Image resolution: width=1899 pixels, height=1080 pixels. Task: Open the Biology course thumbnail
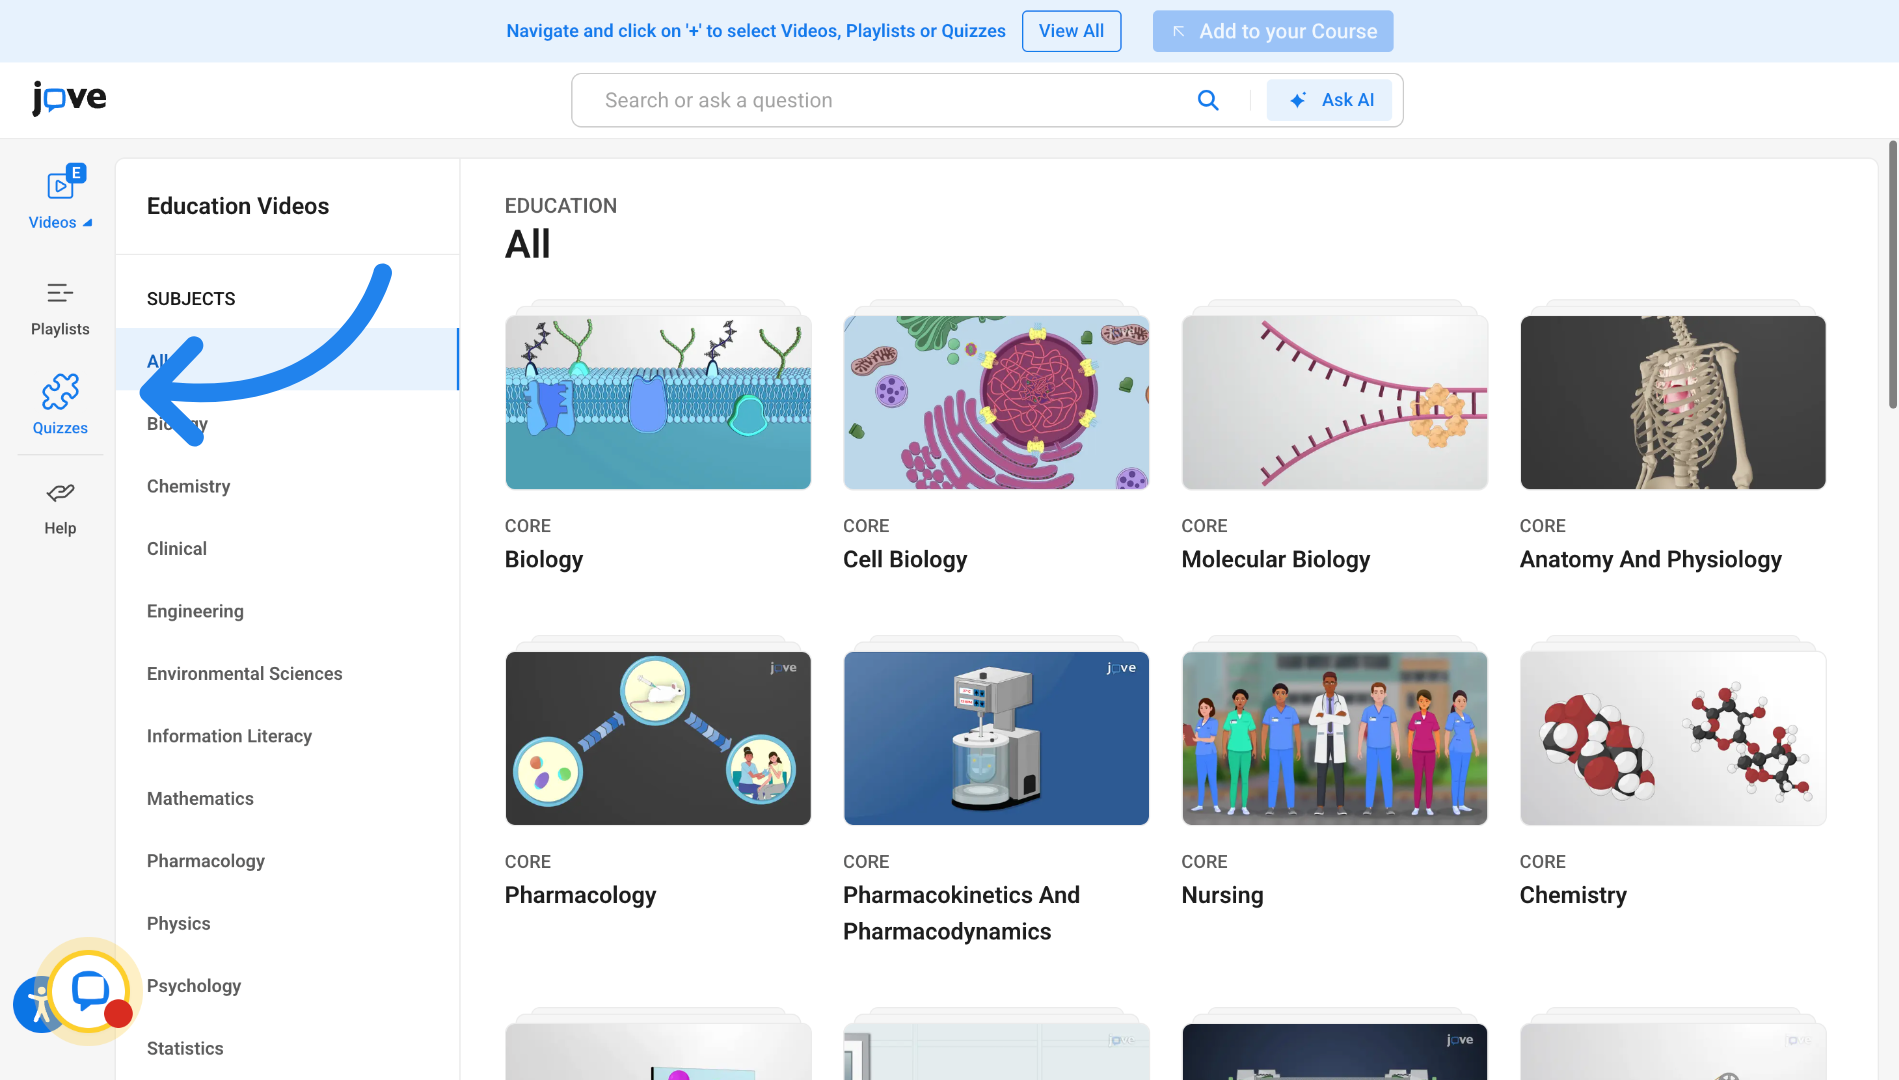[658, 402]
